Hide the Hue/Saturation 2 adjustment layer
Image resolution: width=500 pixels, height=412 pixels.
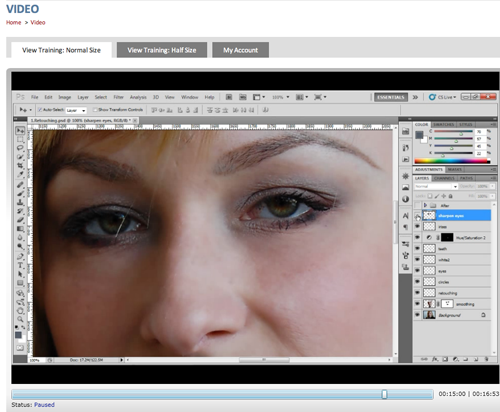417,237
